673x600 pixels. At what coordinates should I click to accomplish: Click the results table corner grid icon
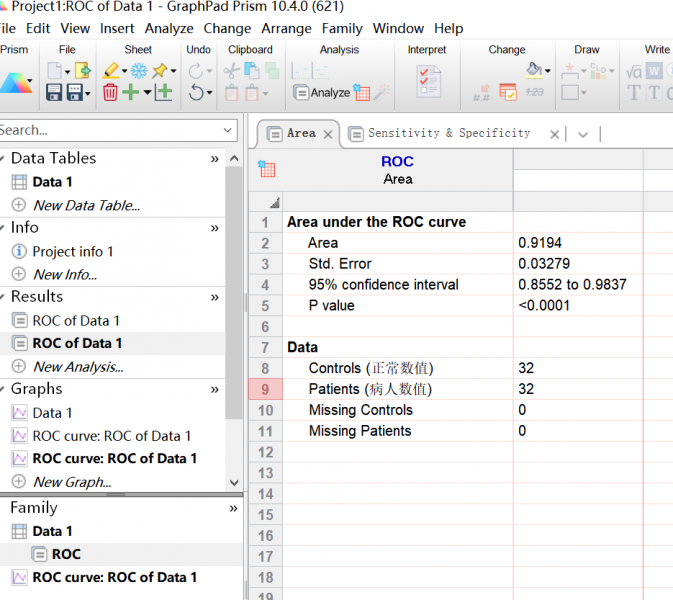(x=267, y=169)
